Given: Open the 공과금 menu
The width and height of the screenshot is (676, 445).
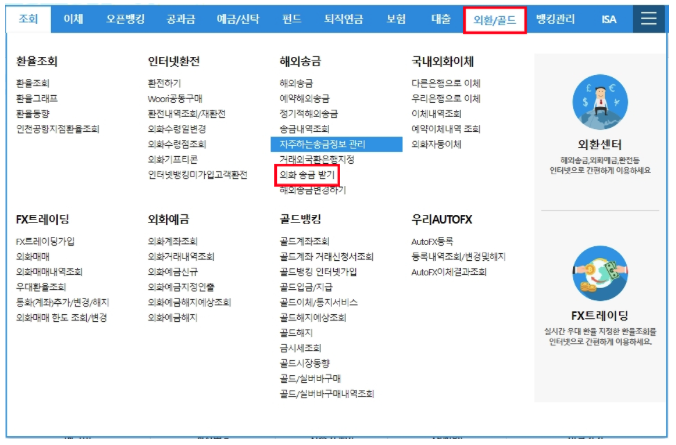Looking at the screenshot, I should click(181, 19).
